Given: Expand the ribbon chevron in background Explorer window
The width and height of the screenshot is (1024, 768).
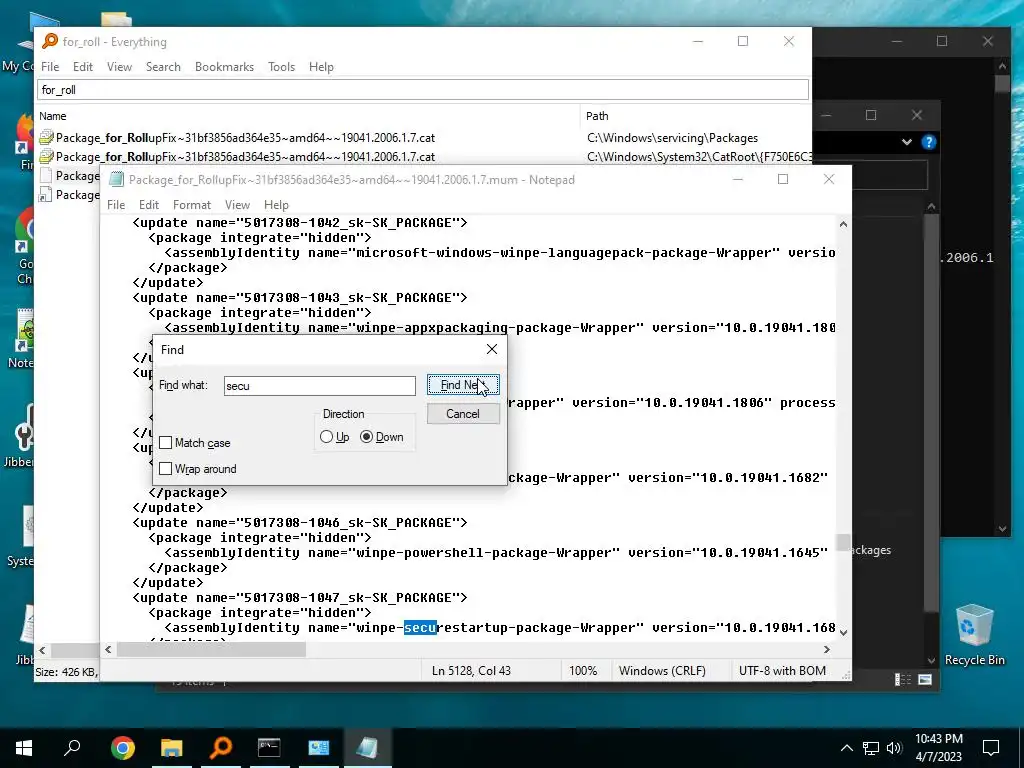Looking at the screenshot, I should 906,142.
